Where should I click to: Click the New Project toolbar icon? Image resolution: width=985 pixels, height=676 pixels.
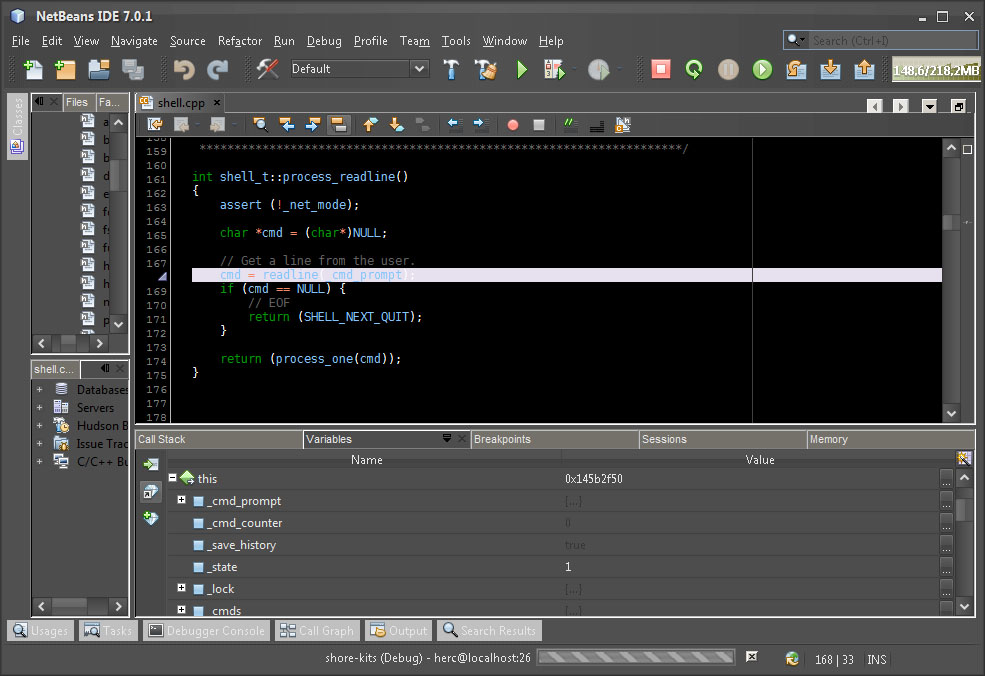(x=65, y=69)
